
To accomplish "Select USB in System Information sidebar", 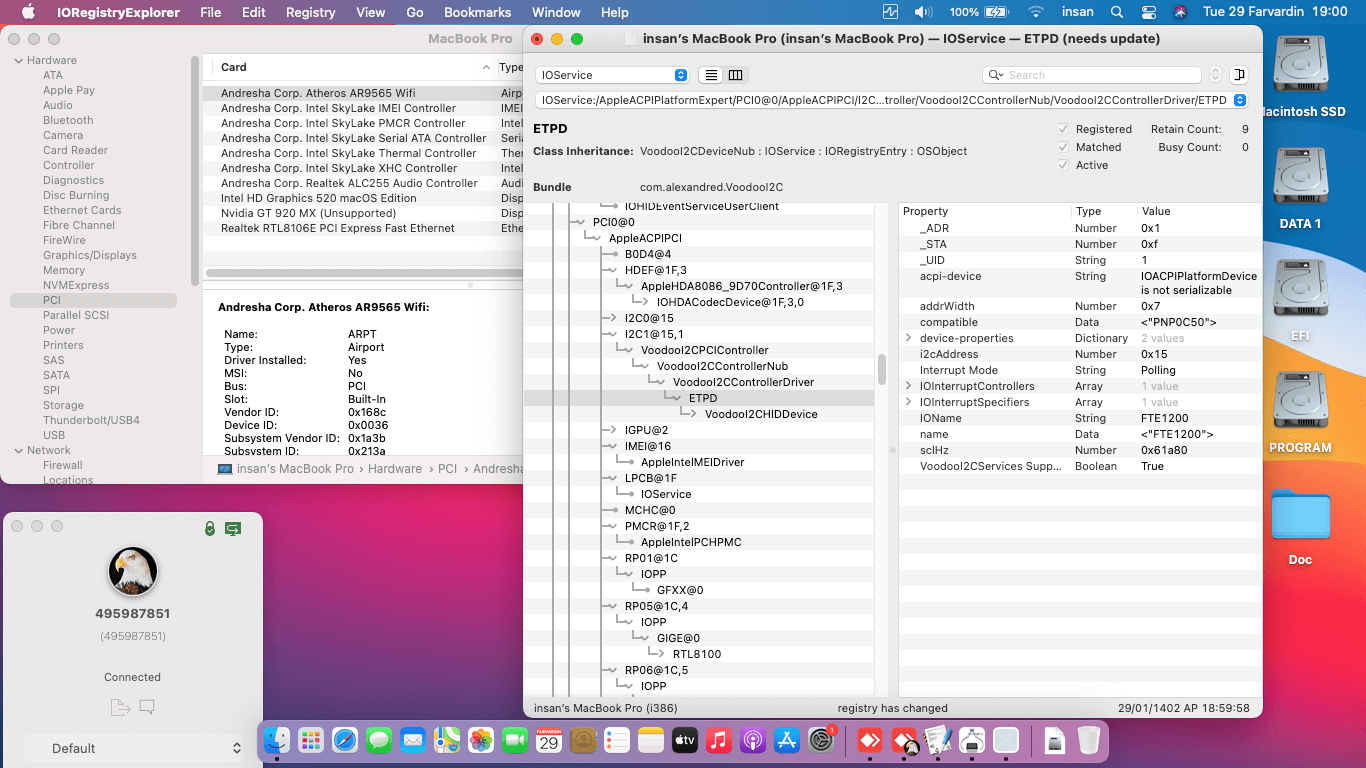I will tap(54, 435).
